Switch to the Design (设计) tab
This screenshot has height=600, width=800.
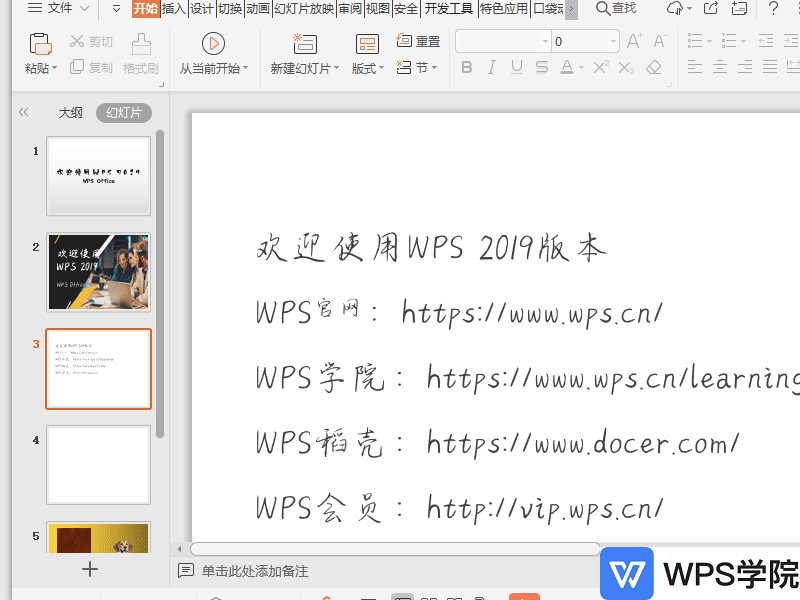(202, 9)
